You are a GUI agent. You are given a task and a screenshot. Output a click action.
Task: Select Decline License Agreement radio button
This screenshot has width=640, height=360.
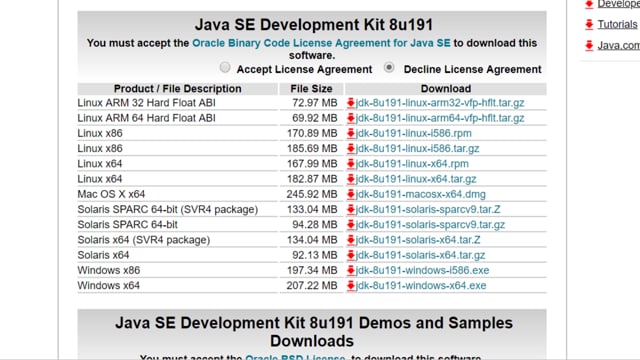[389, 67]
